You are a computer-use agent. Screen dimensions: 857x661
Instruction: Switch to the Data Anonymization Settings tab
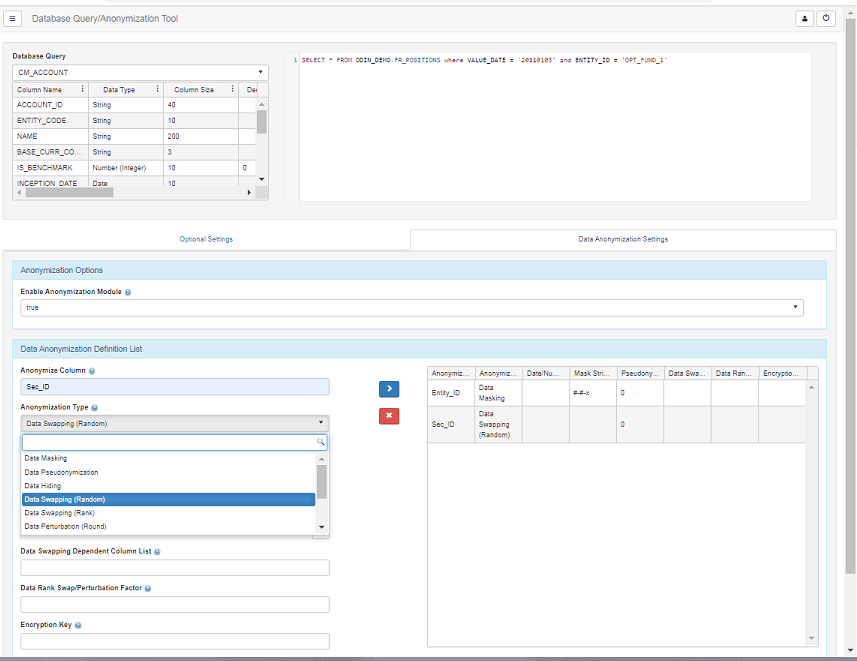pyautogui.click(x=623, y=239)
